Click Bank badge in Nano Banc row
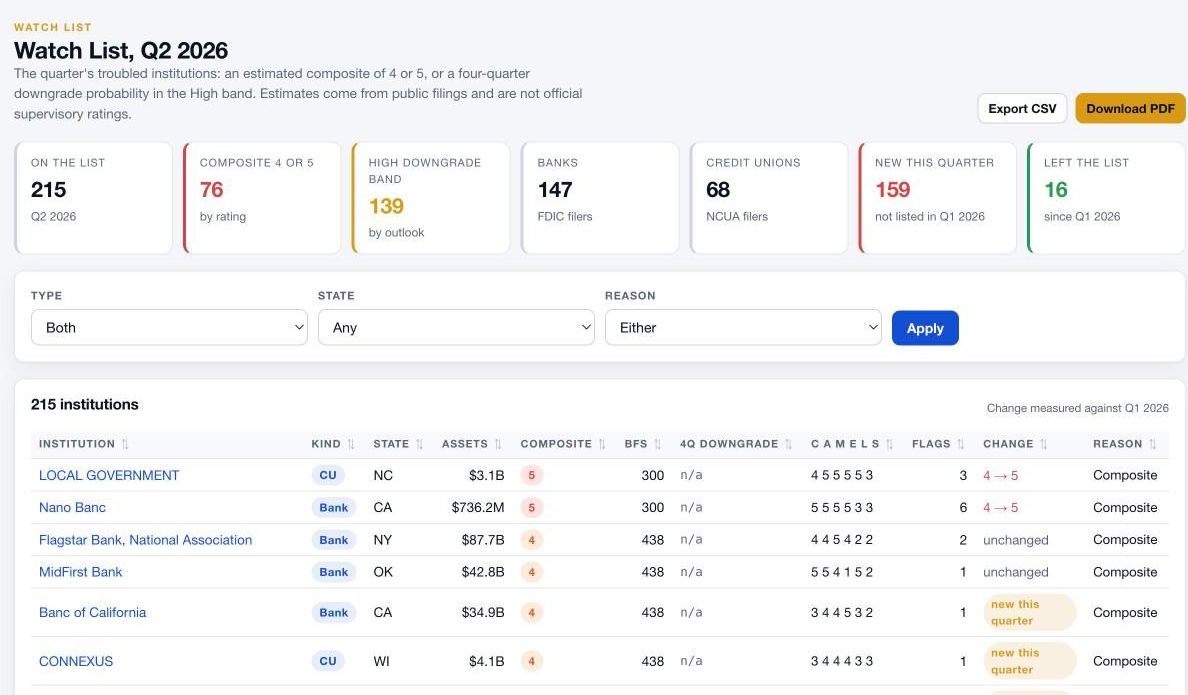This screenshot has height=695, width=1188. pos(333,508)
